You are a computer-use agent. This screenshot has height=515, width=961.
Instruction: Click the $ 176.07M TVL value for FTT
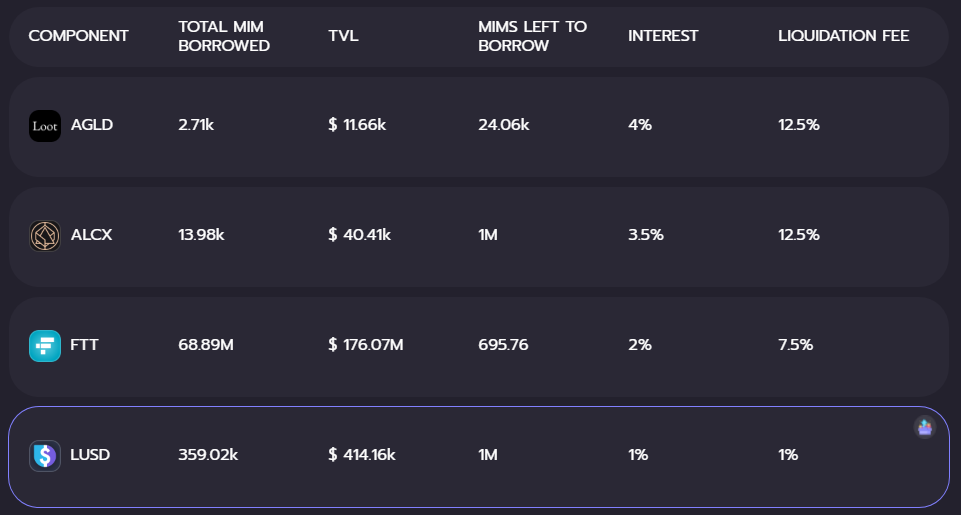pyautogui.click(x=366, y=345)
